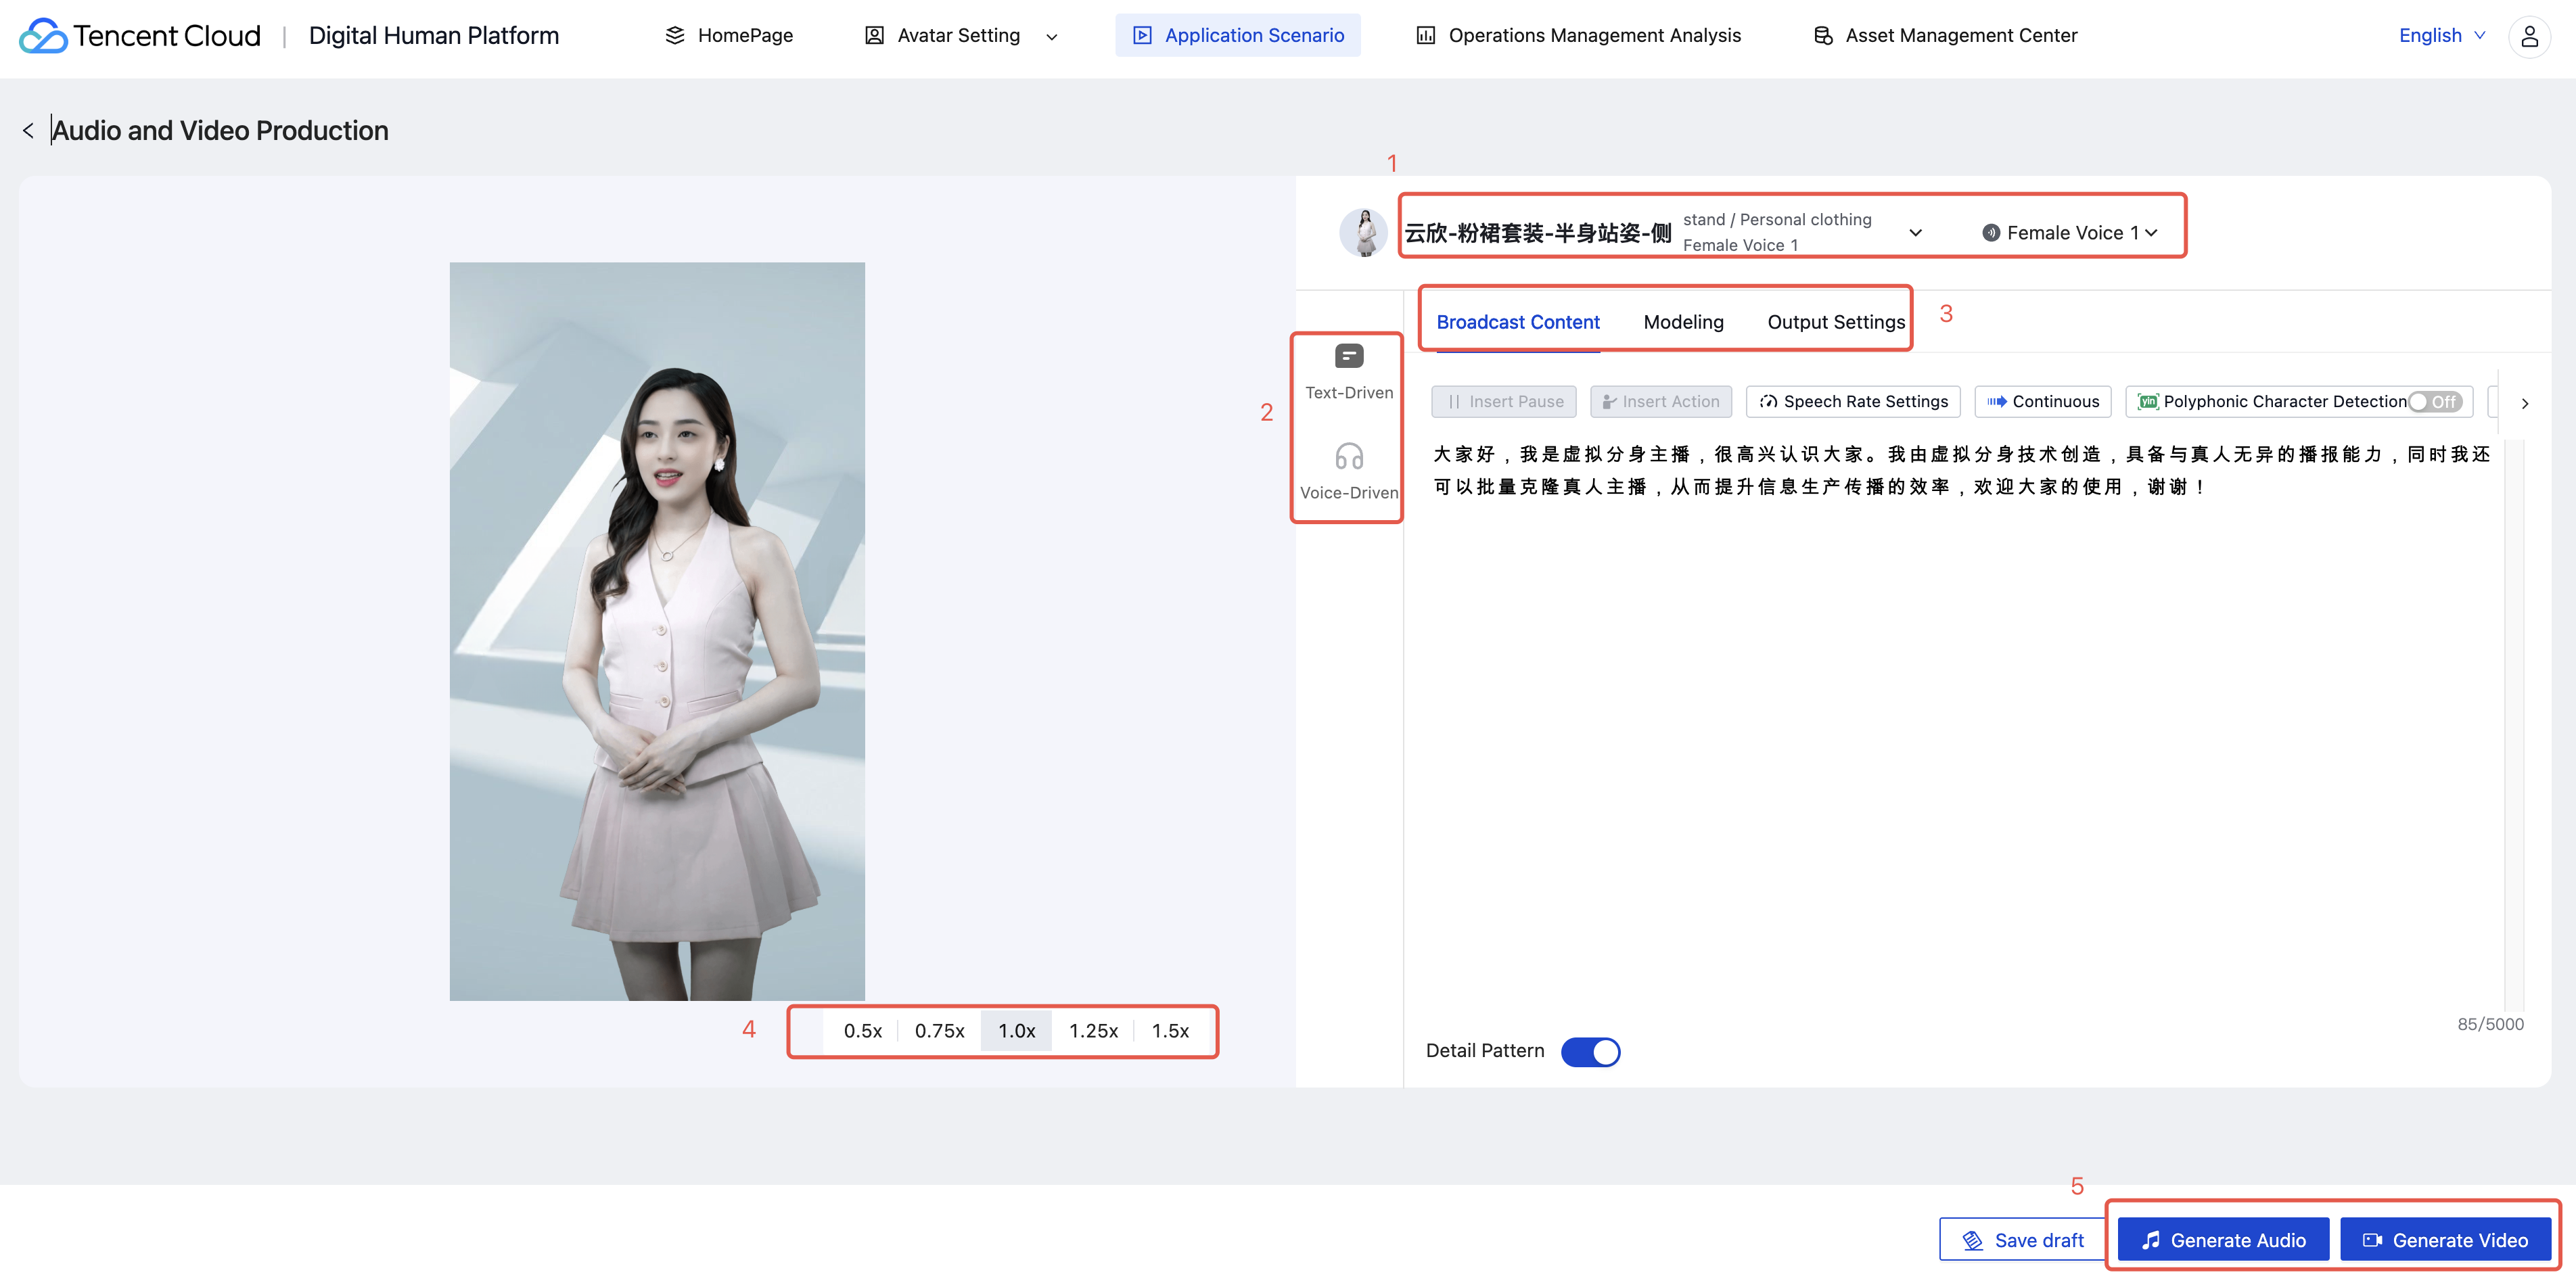Click the Insert Action button
The width and height of the screenshot is (2576, 1285).
1660,402
